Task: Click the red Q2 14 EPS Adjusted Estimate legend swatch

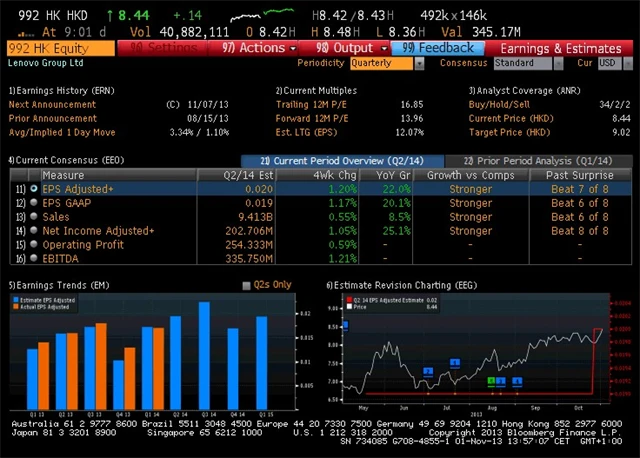Action: 349,300
